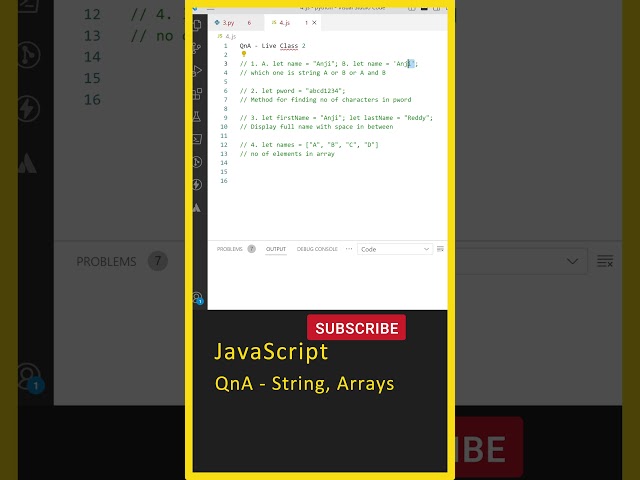Select the 4.js editor tab

tap(293, 23)
